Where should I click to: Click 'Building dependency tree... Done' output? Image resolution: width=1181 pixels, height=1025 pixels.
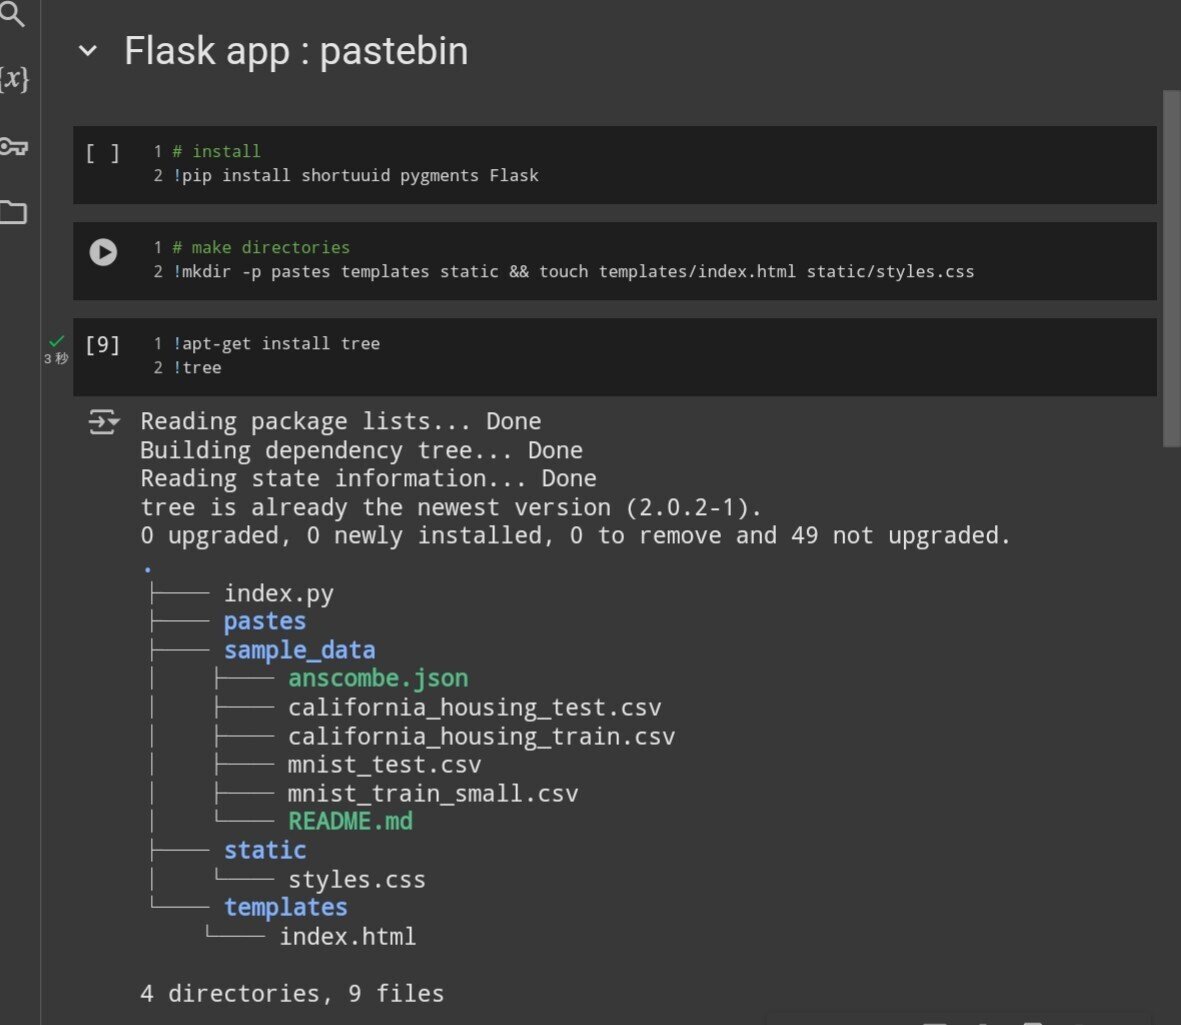click(x=362, y=450)
